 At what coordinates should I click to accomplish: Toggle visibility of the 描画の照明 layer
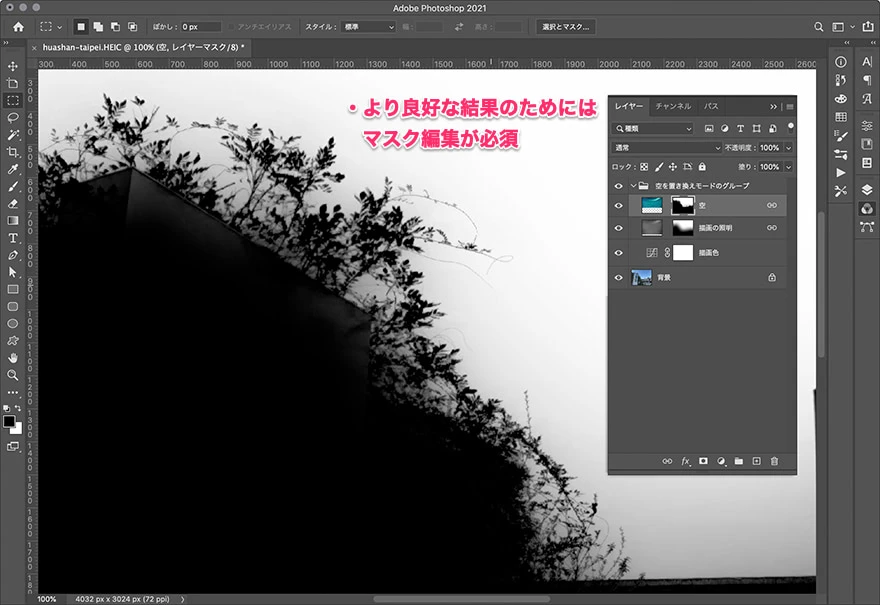[x=619, y=229]
